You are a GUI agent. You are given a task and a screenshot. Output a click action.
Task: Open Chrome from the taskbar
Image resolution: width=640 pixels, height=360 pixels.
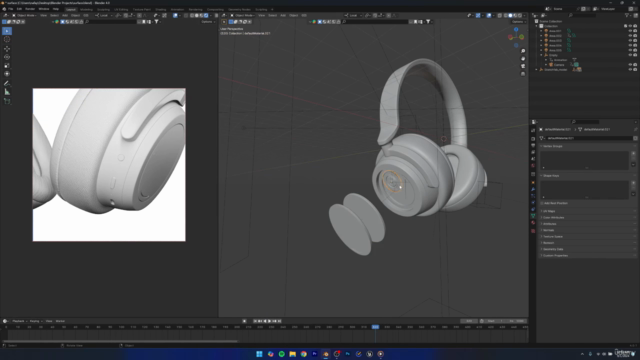(x=304, y=354)
